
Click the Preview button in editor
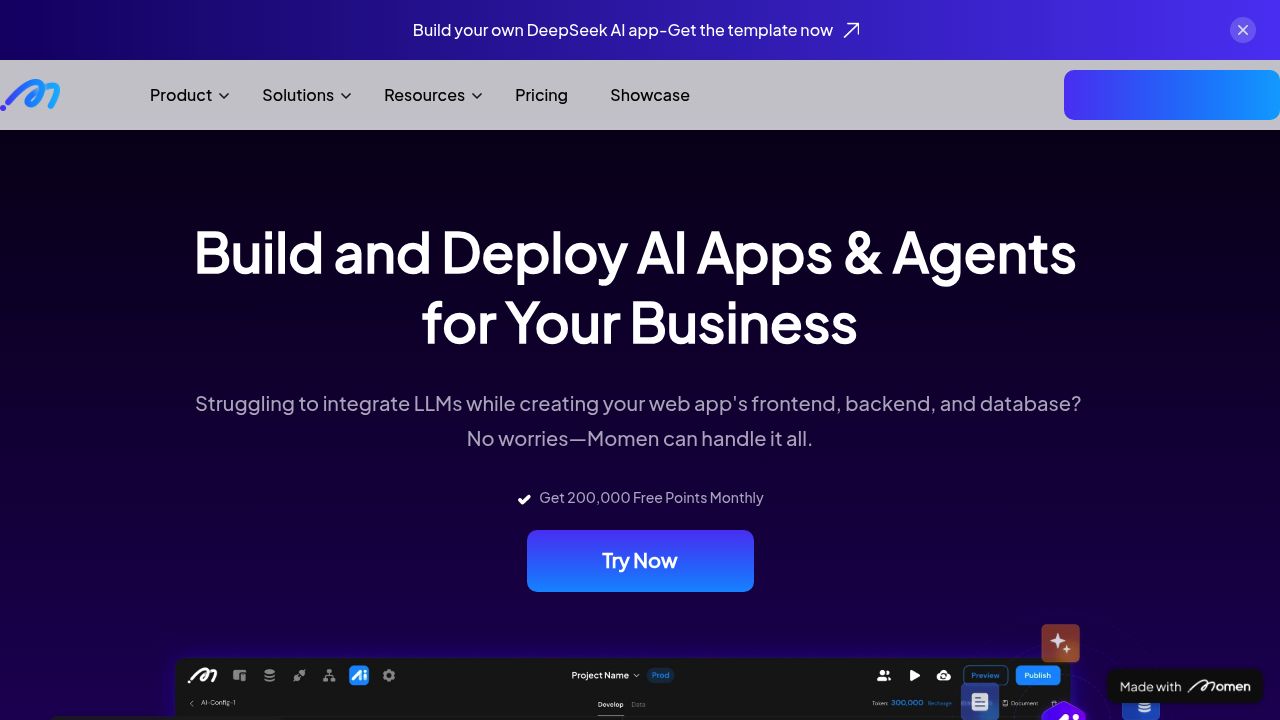985,675
